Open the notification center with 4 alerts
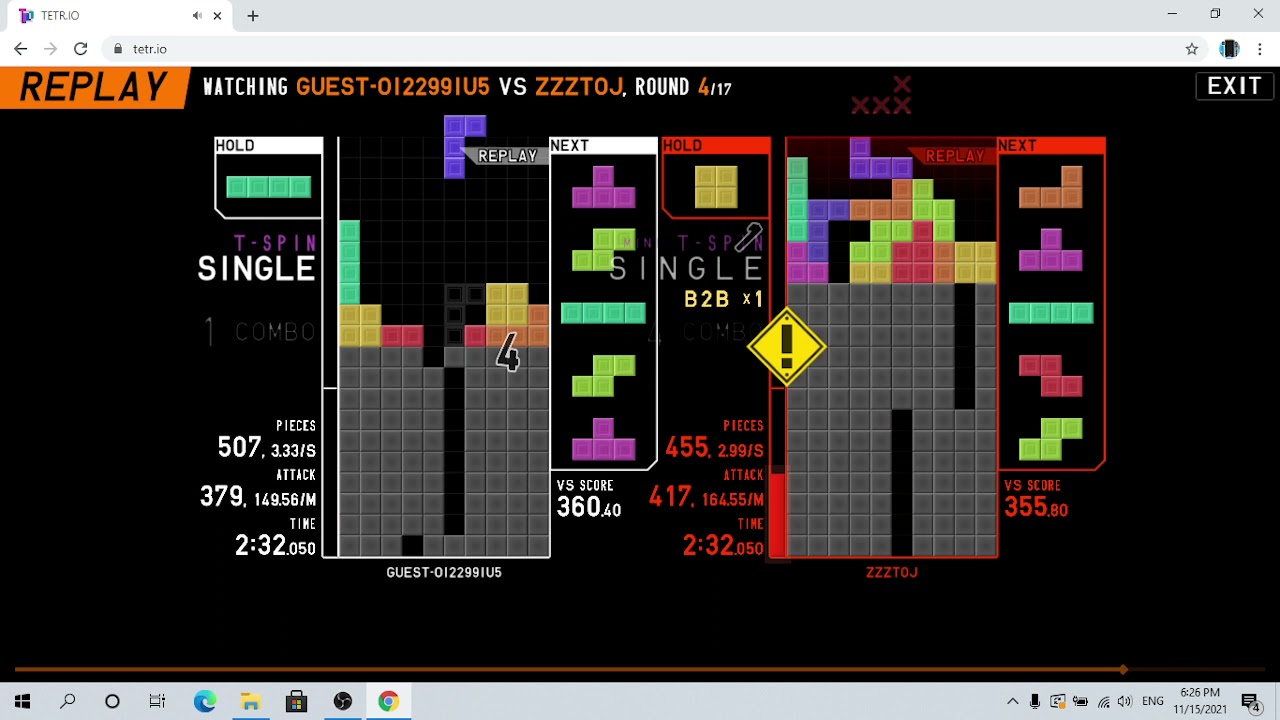The width and height of the screenshot is (1280, 720). click(1250, 701)
